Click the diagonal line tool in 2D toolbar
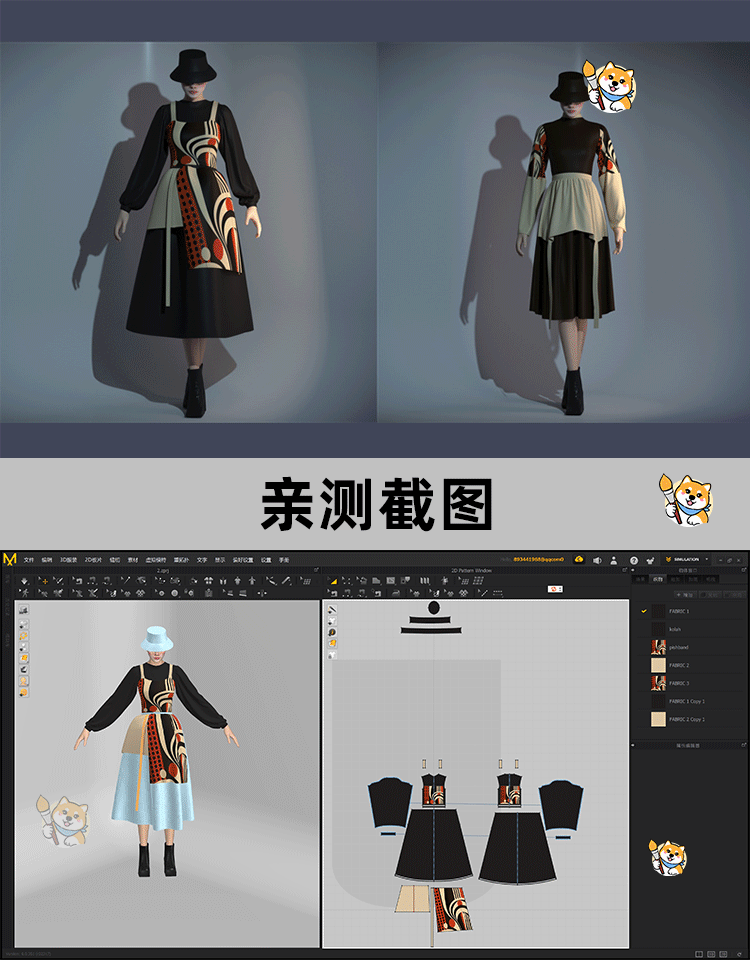Viewport: 750px width, 960px height. [483, 593]
